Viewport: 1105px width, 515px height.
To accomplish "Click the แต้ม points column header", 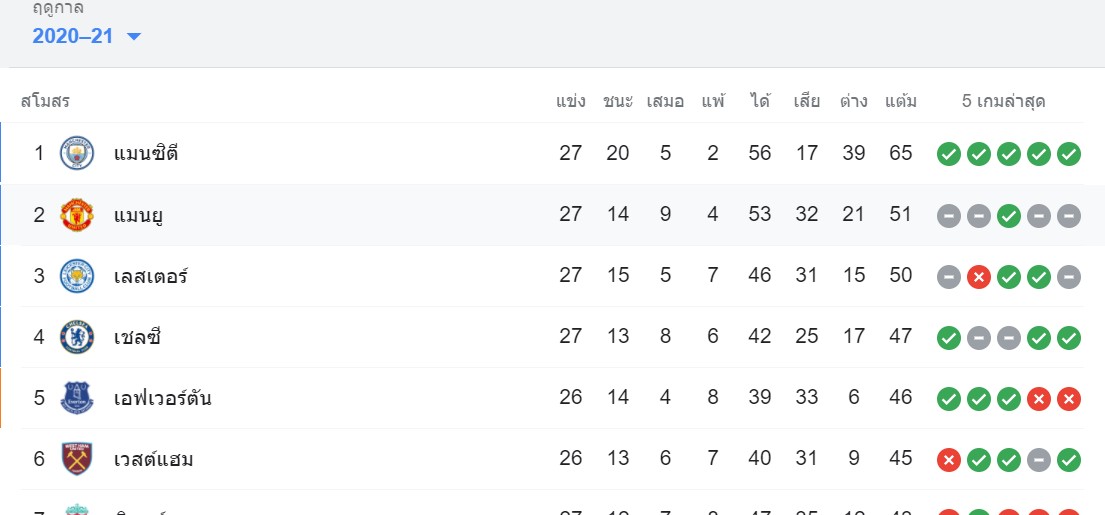I will coord(901,101).
